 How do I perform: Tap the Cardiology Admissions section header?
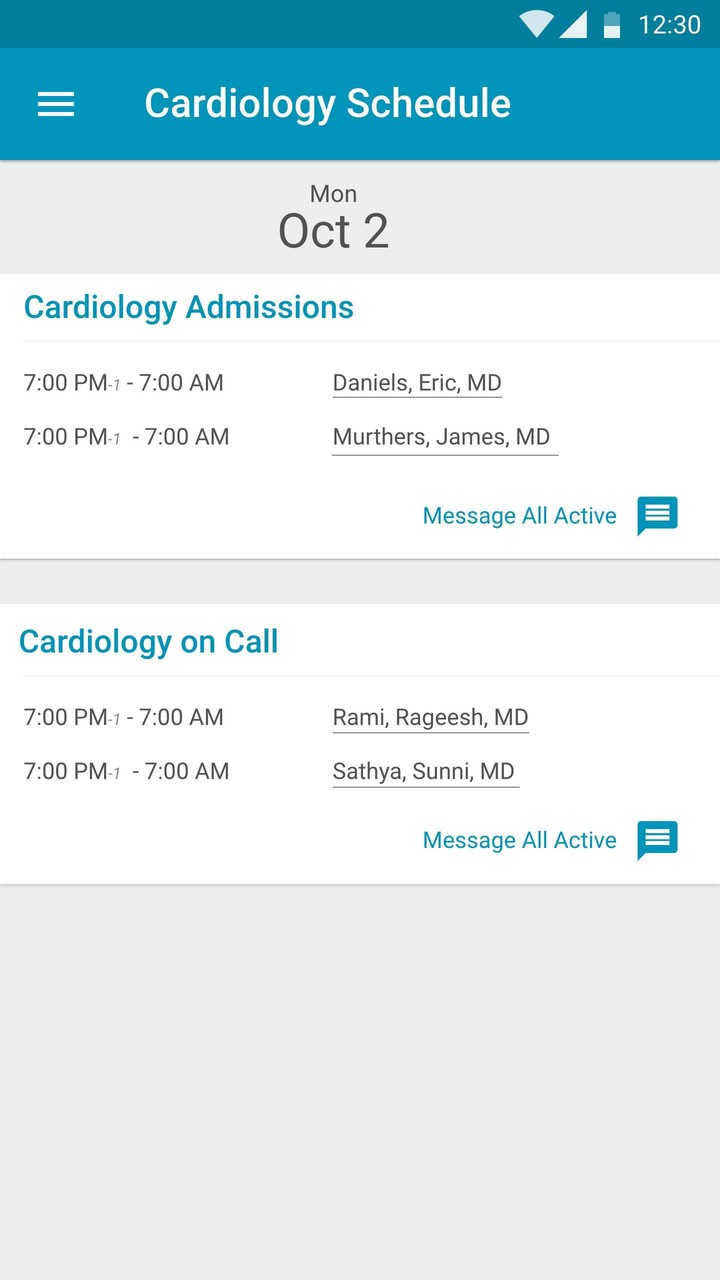tap(189, 307)
